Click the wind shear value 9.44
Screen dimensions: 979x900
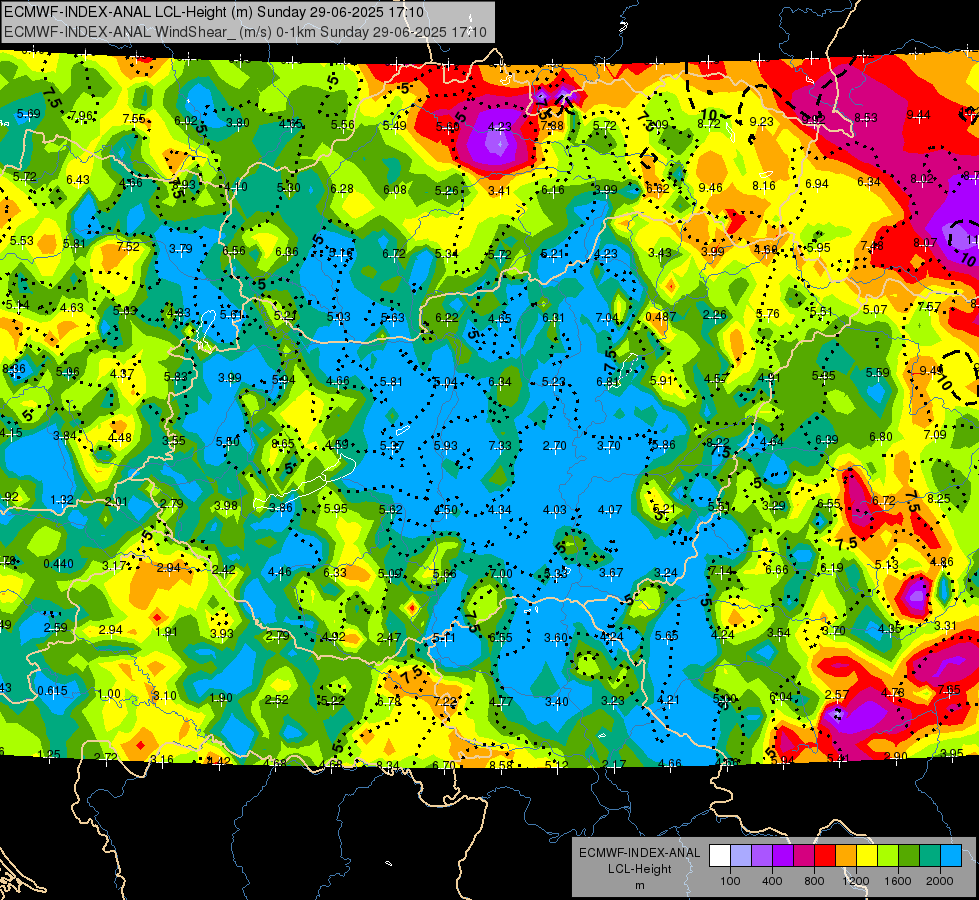click(918, 114)
